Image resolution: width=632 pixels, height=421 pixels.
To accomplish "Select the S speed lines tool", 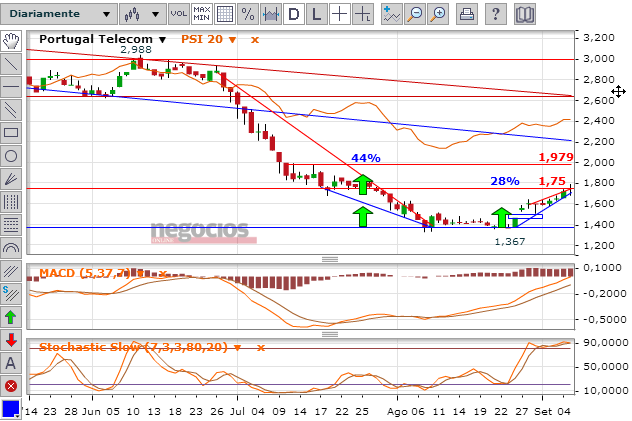I will [11, 294].
